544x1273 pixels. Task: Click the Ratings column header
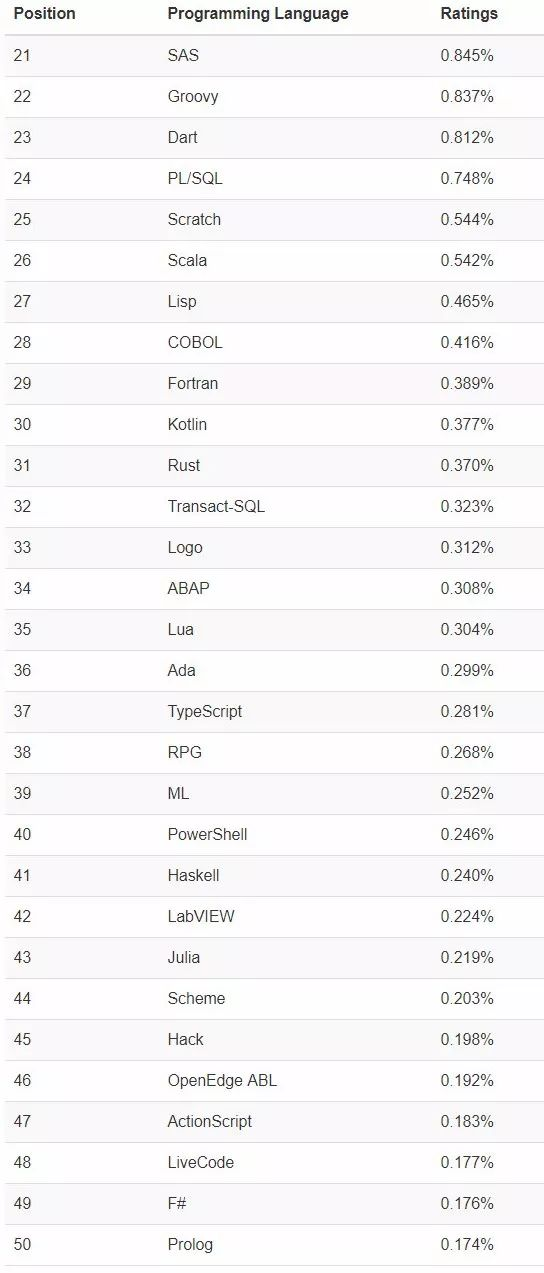point(469,14)
